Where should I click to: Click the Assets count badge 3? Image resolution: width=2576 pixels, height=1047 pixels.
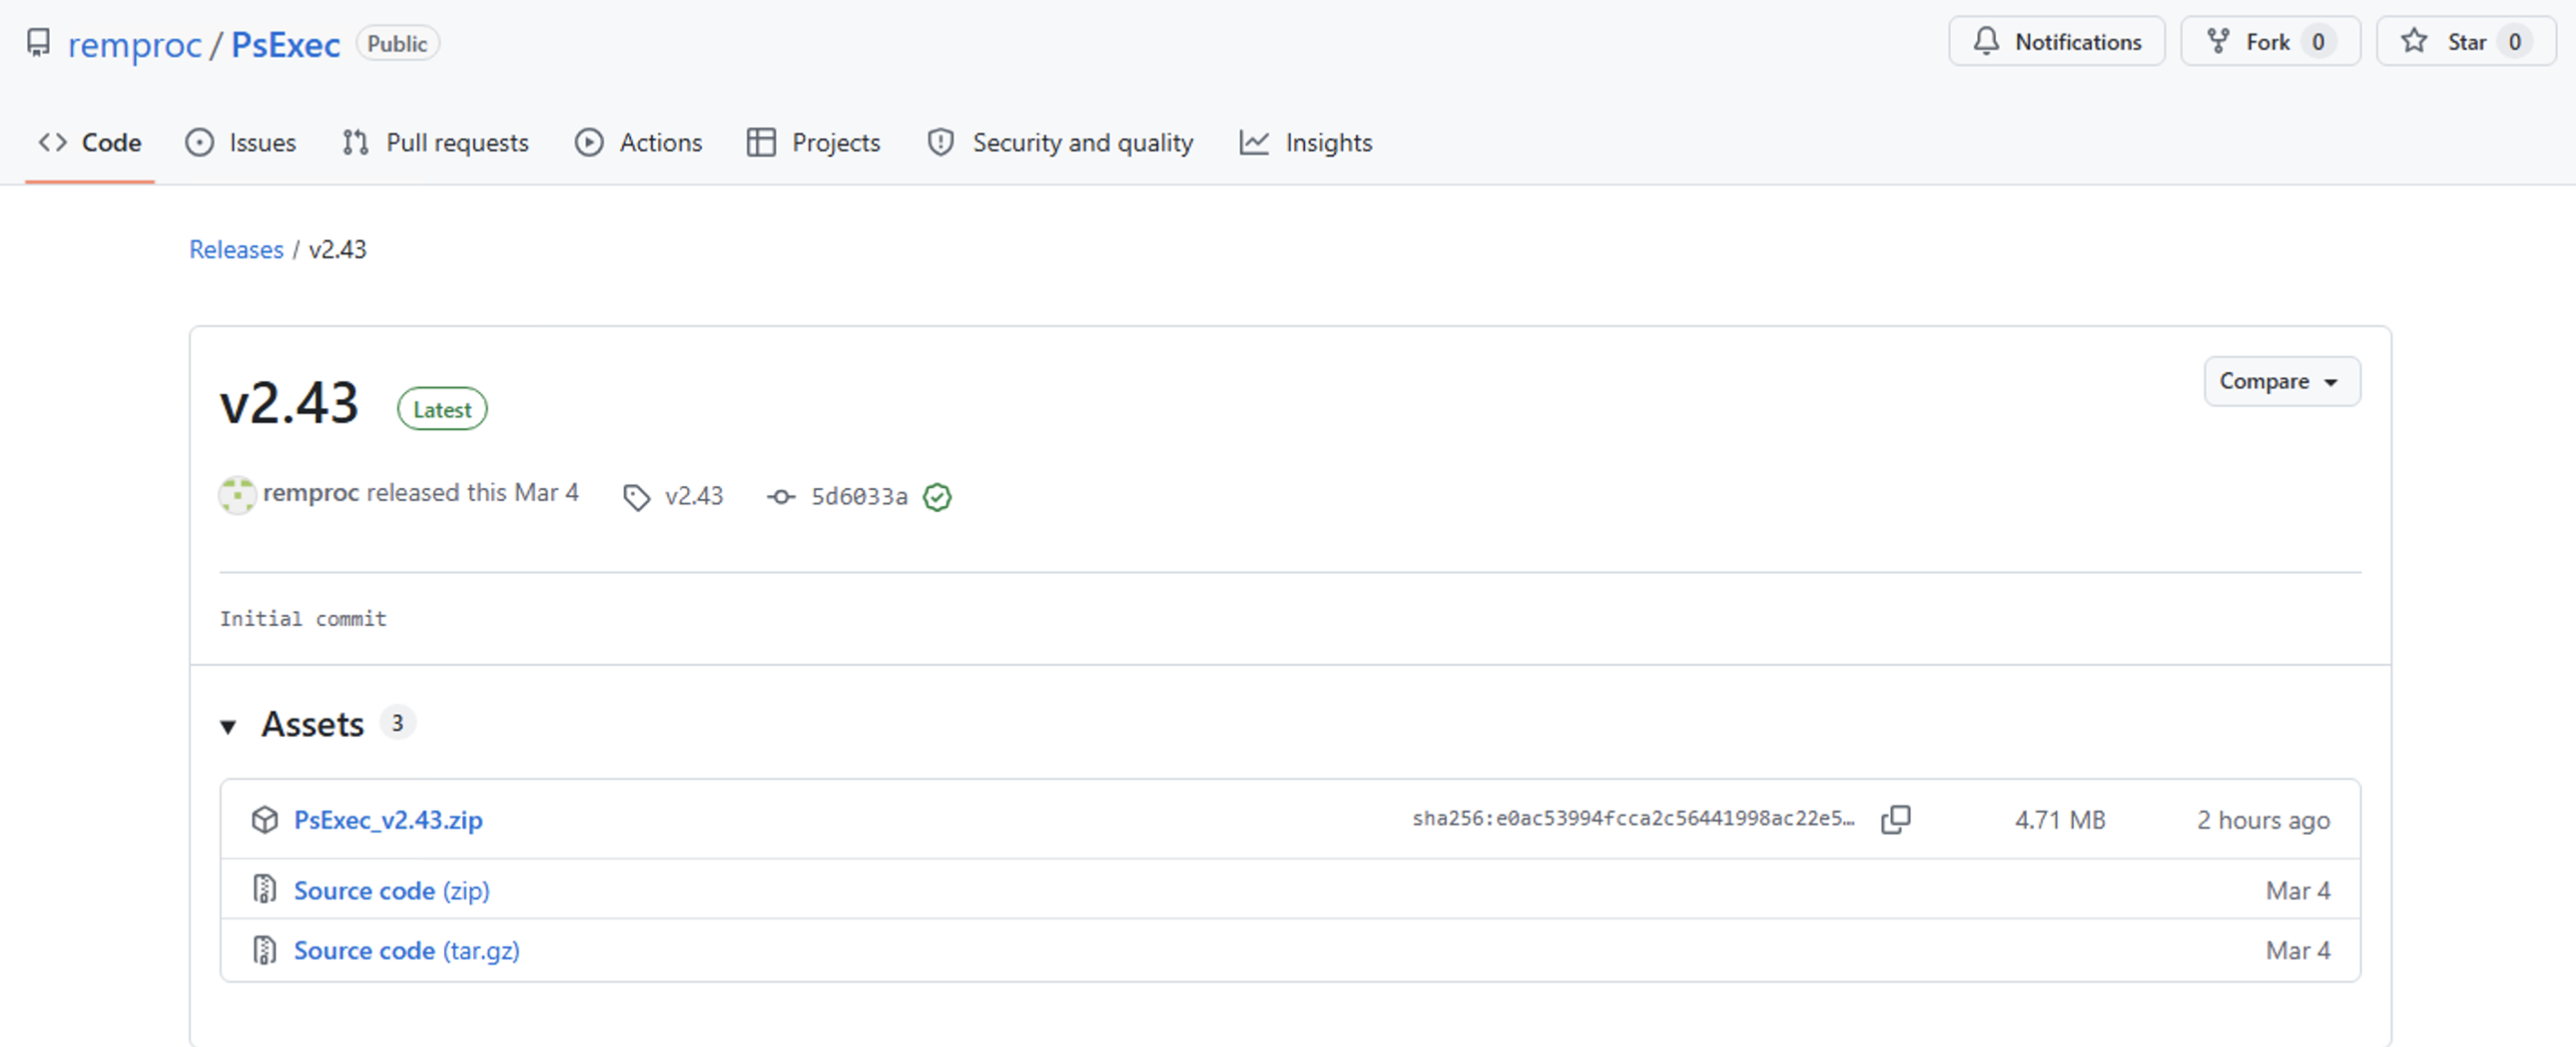pyautogui.click(x=397, y=723)
